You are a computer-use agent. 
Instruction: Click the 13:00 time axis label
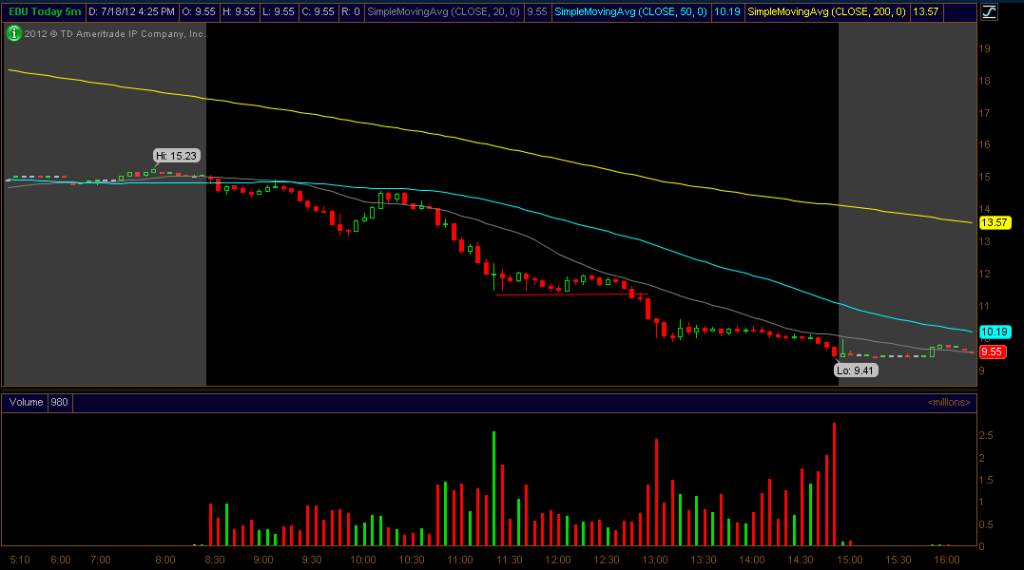655,560
